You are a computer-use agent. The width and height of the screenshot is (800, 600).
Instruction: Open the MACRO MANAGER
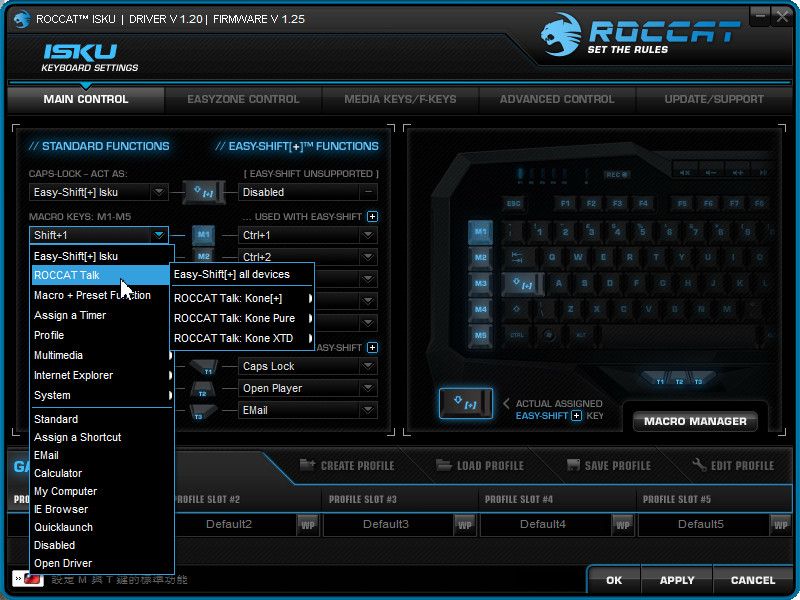point(695,421)
